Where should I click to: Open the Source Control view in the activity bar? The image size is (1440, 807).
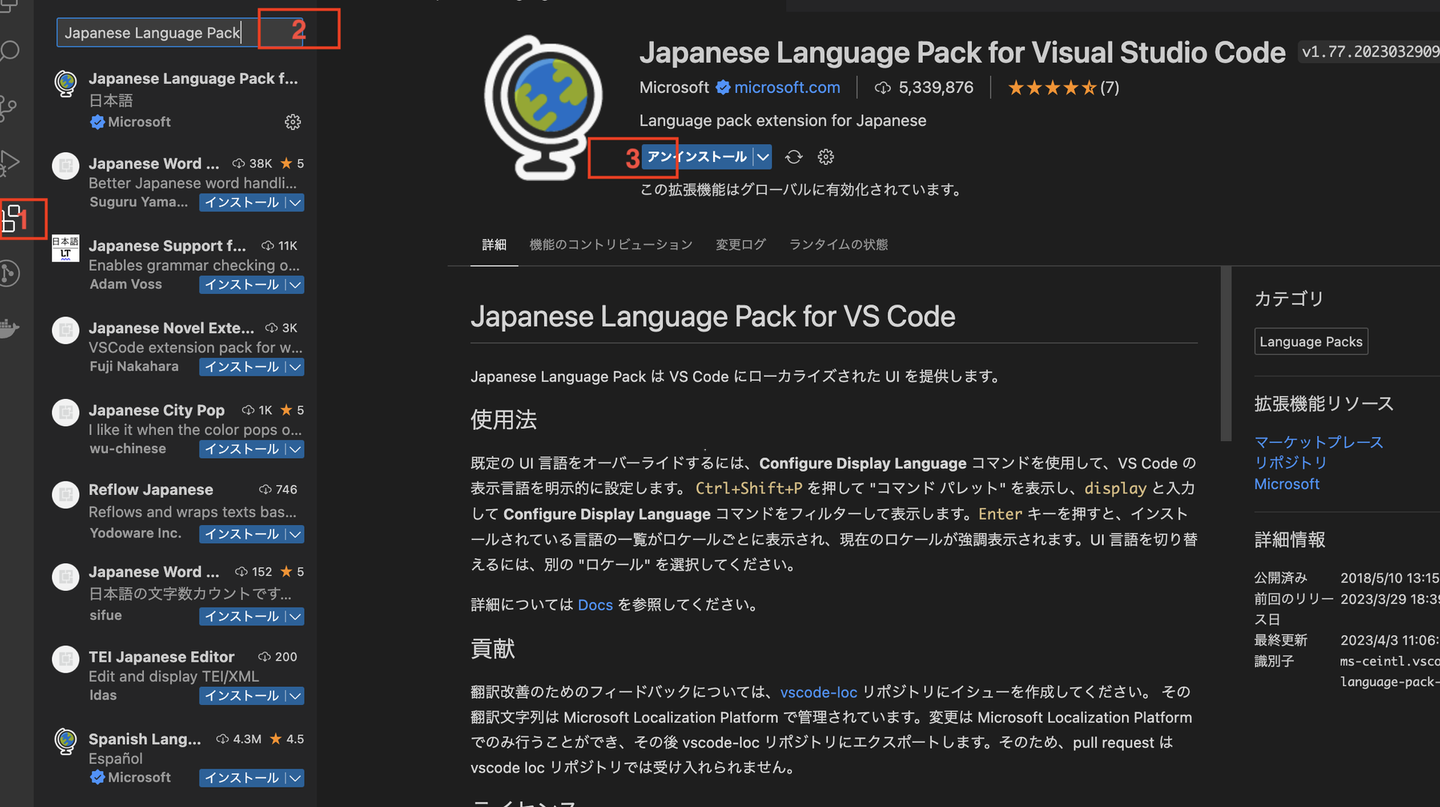(9, 107)
